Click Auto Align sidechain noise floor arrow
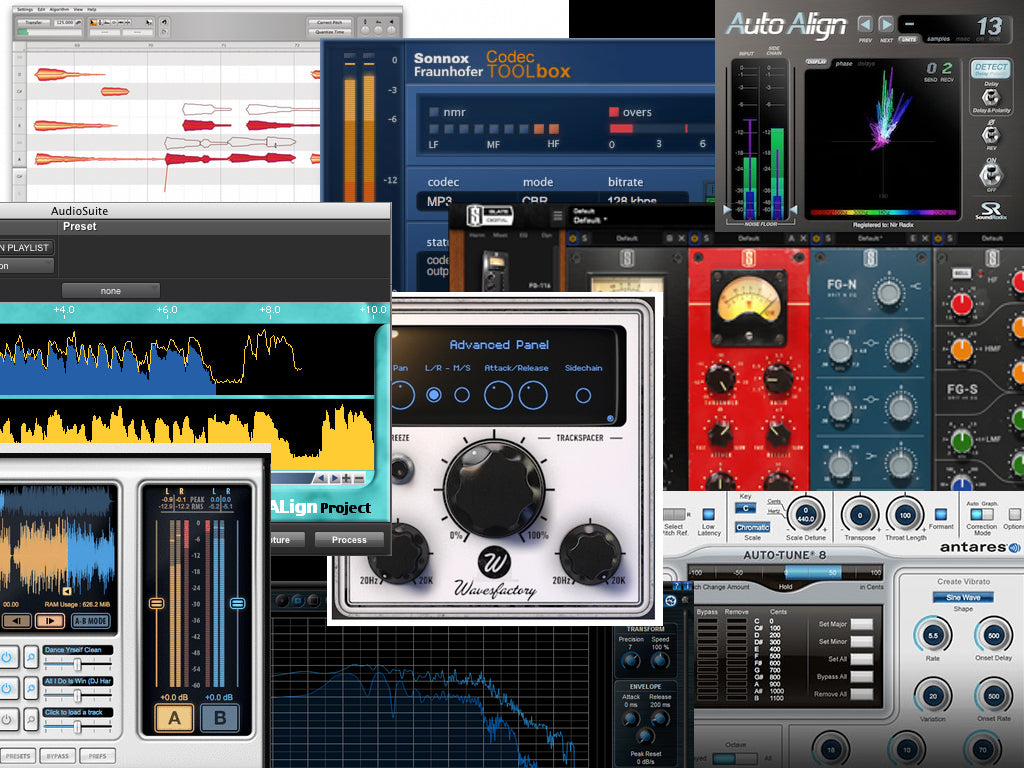The image size is (1024, 768). pyautogui.click(x=794, y=209)
